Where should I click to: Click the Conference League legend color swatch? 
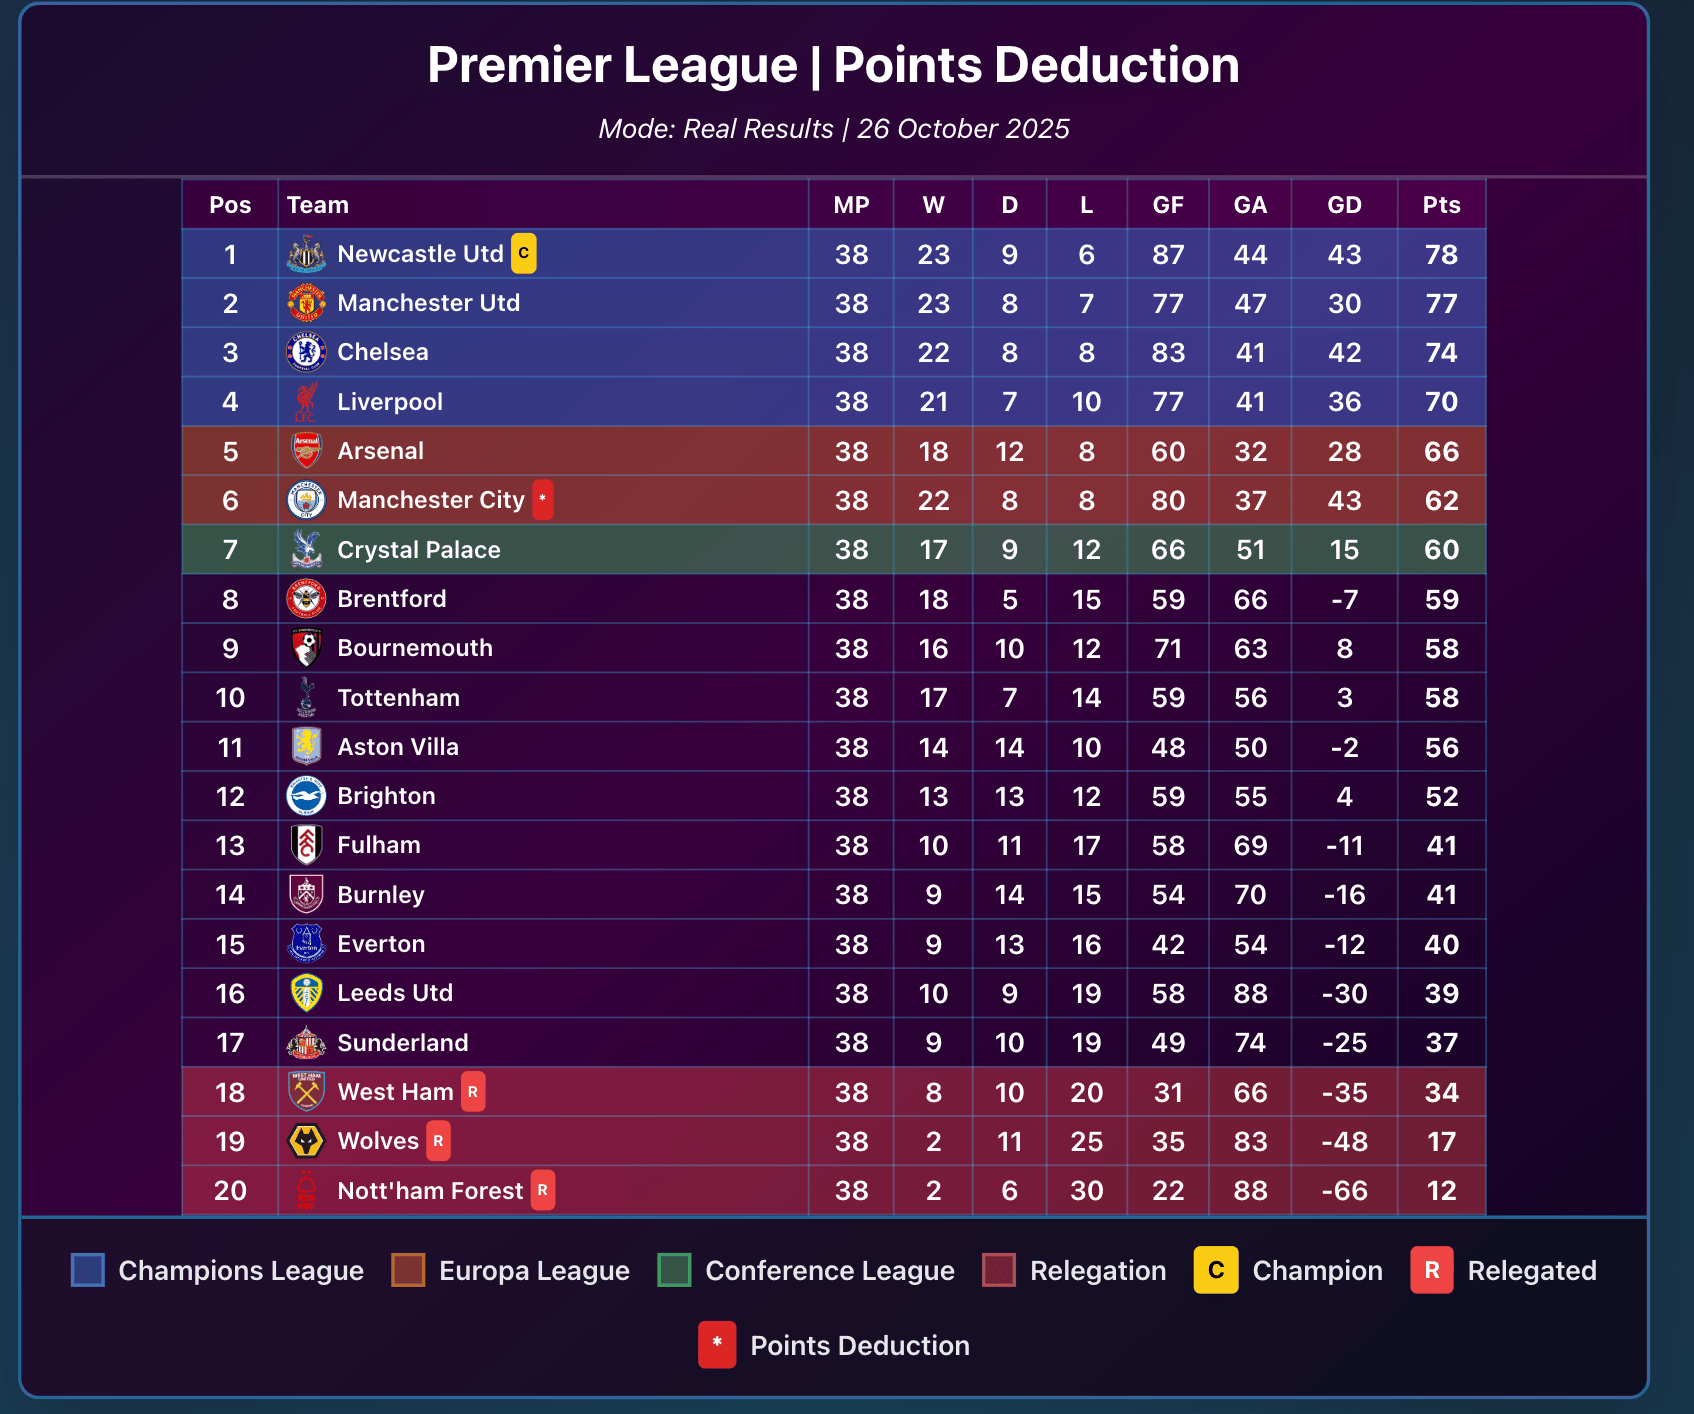pos(674,1270)
